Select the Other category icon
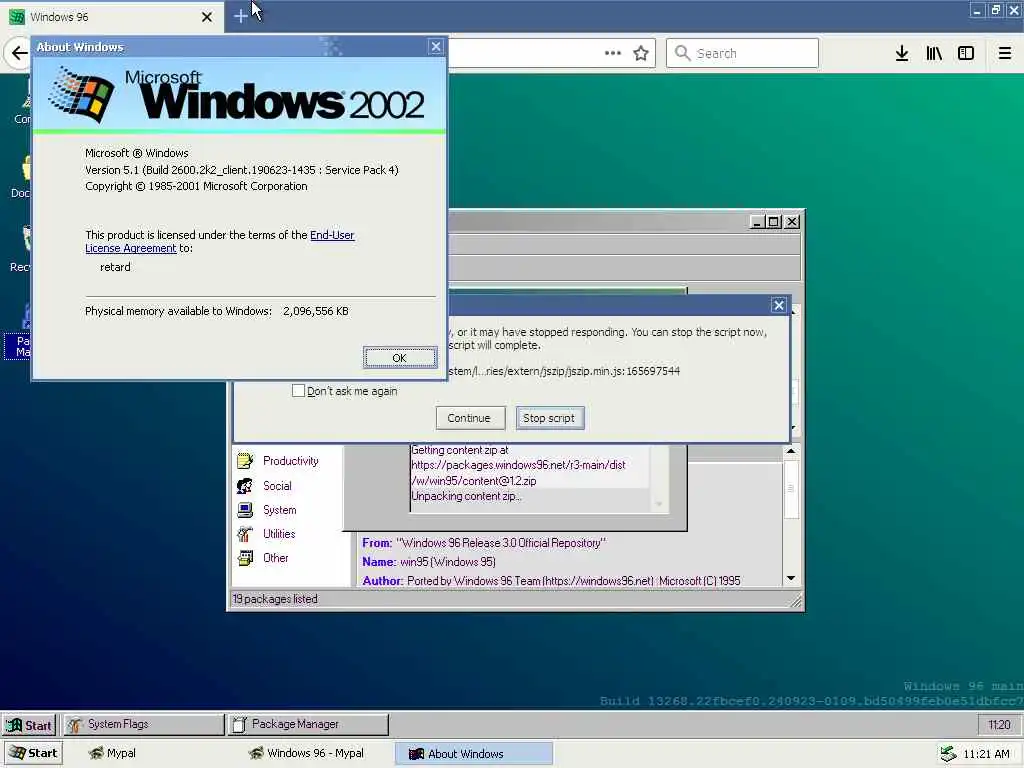This screenshot has height=768, width=1024. pyautogui.click(x=246, y=558)
